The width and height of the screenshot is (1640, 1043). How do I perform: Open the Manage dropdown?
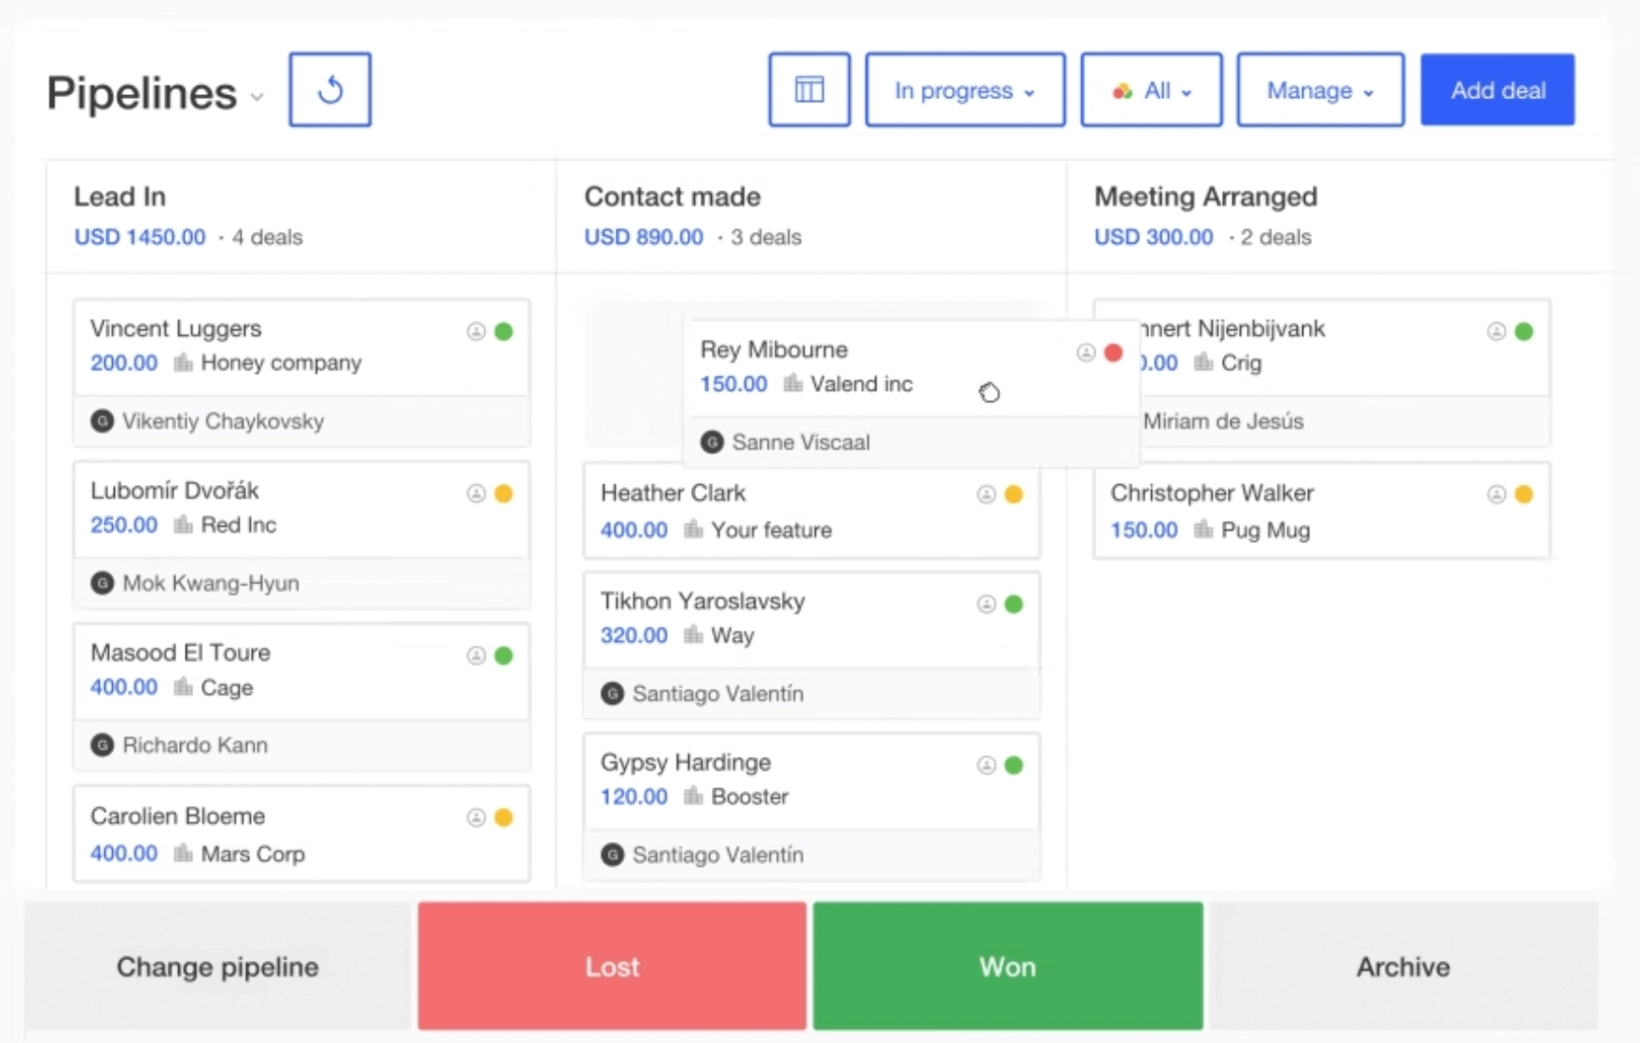pos(1318,89)
